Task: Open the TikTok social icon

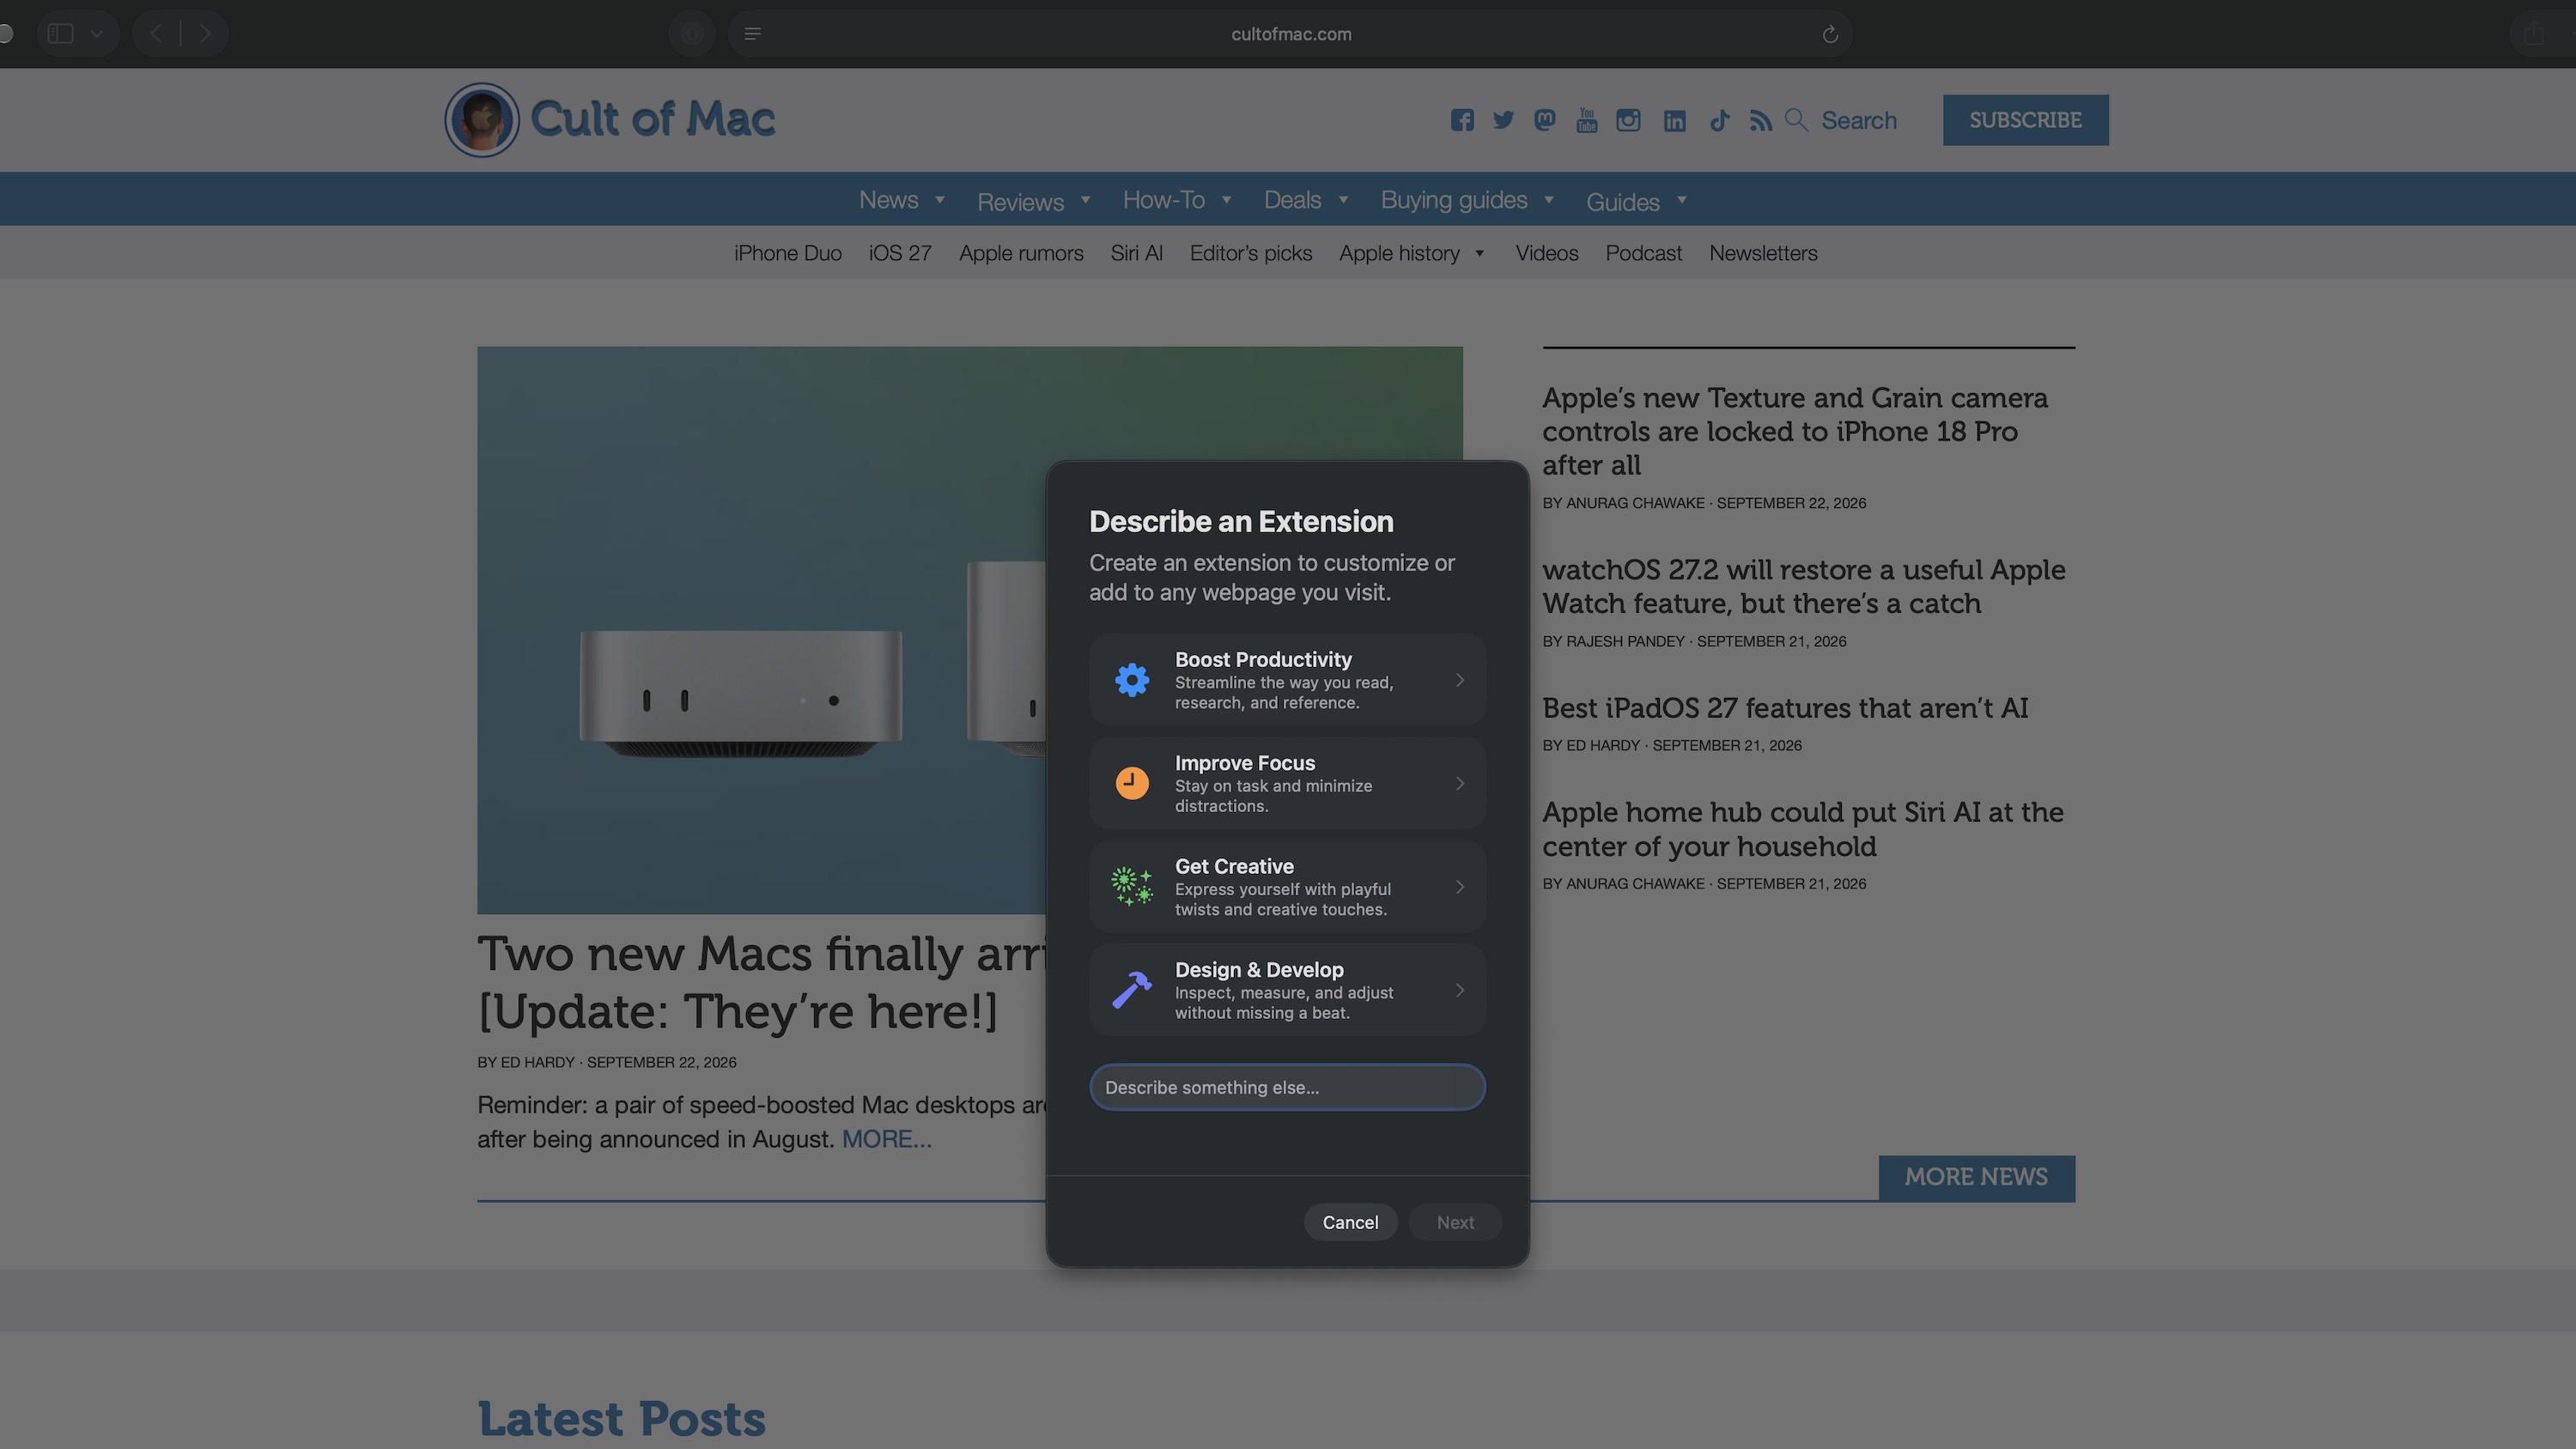Action: [1720, 120]
